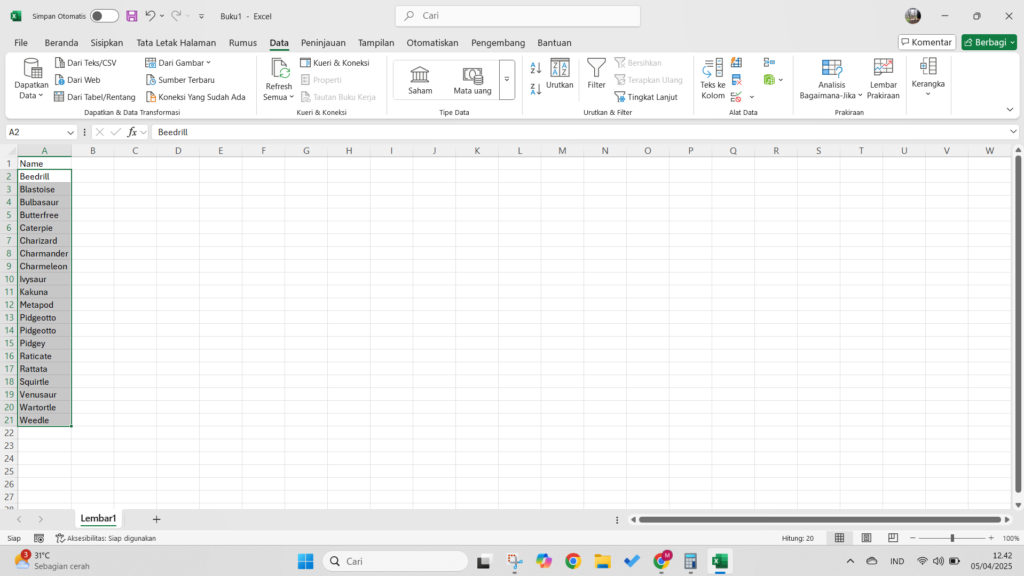
Task: Click the Consolidate icon in Alat Data
Action: pos(769,63)
